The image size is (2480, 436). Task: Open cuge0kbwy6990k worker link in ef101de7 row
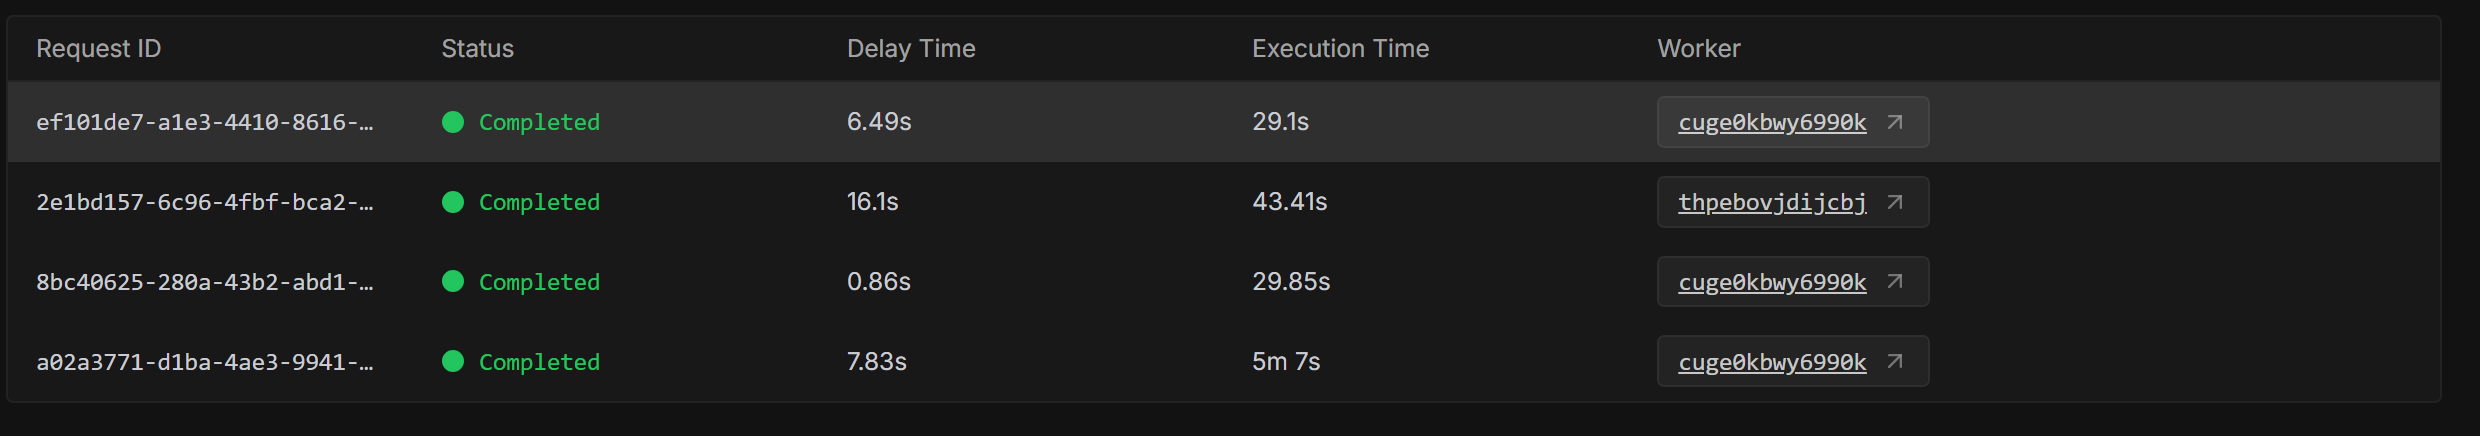[x=1772, y=122]
